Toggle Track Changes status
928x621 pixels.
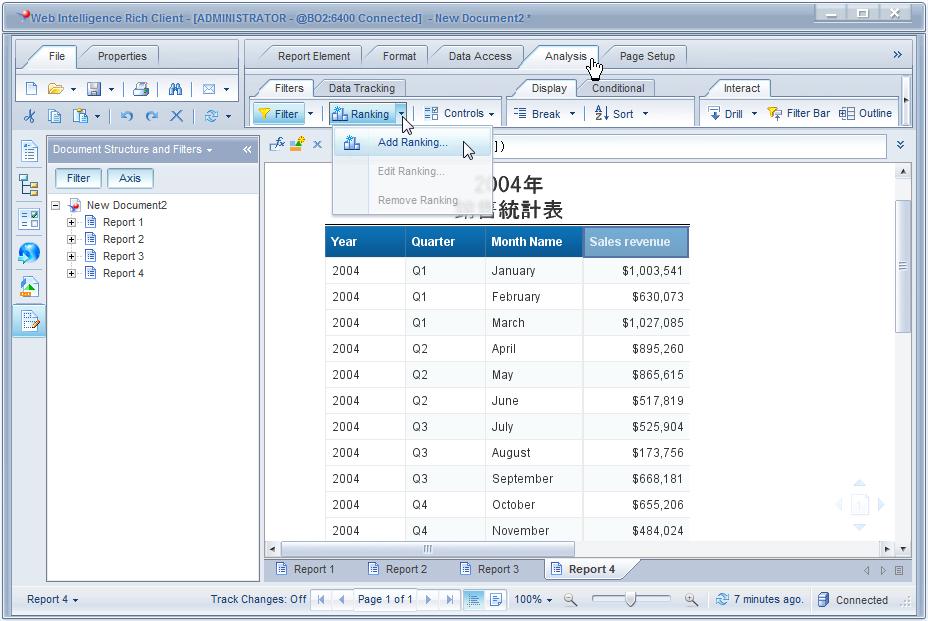tap(258, 599)
